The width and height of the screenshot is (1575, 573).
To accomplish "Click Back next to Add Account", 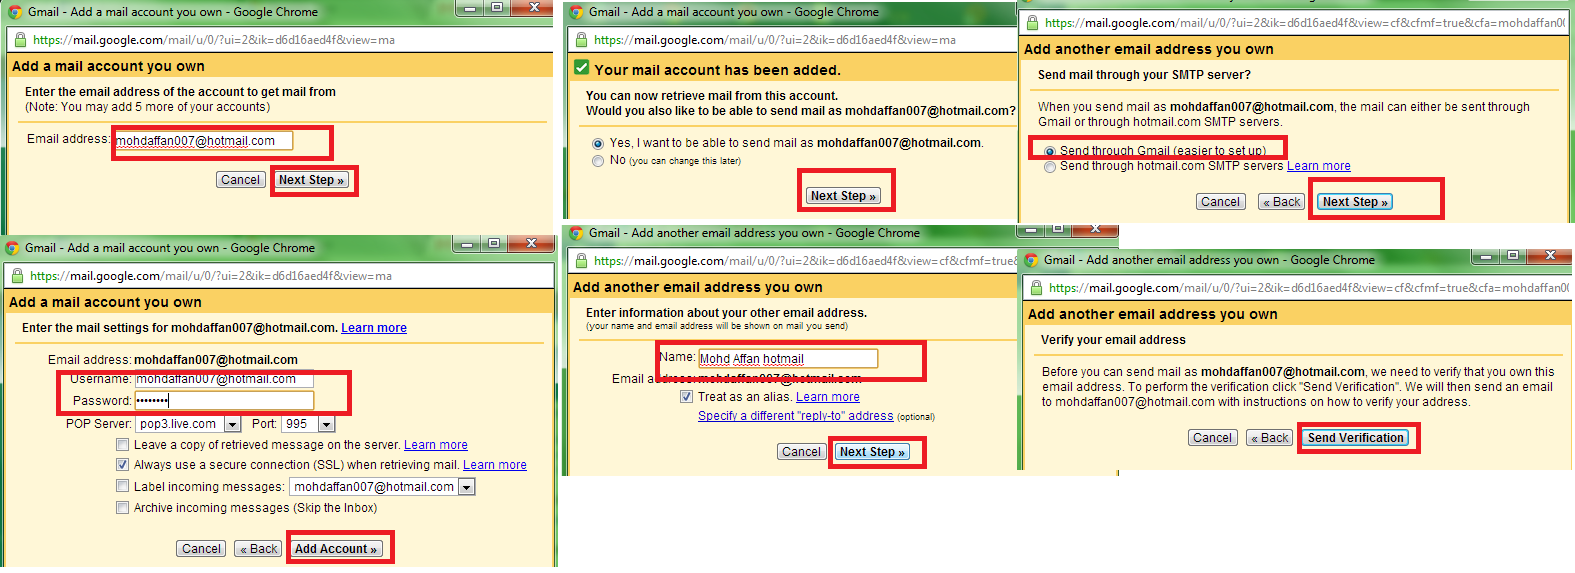I will tap(258, 549).
